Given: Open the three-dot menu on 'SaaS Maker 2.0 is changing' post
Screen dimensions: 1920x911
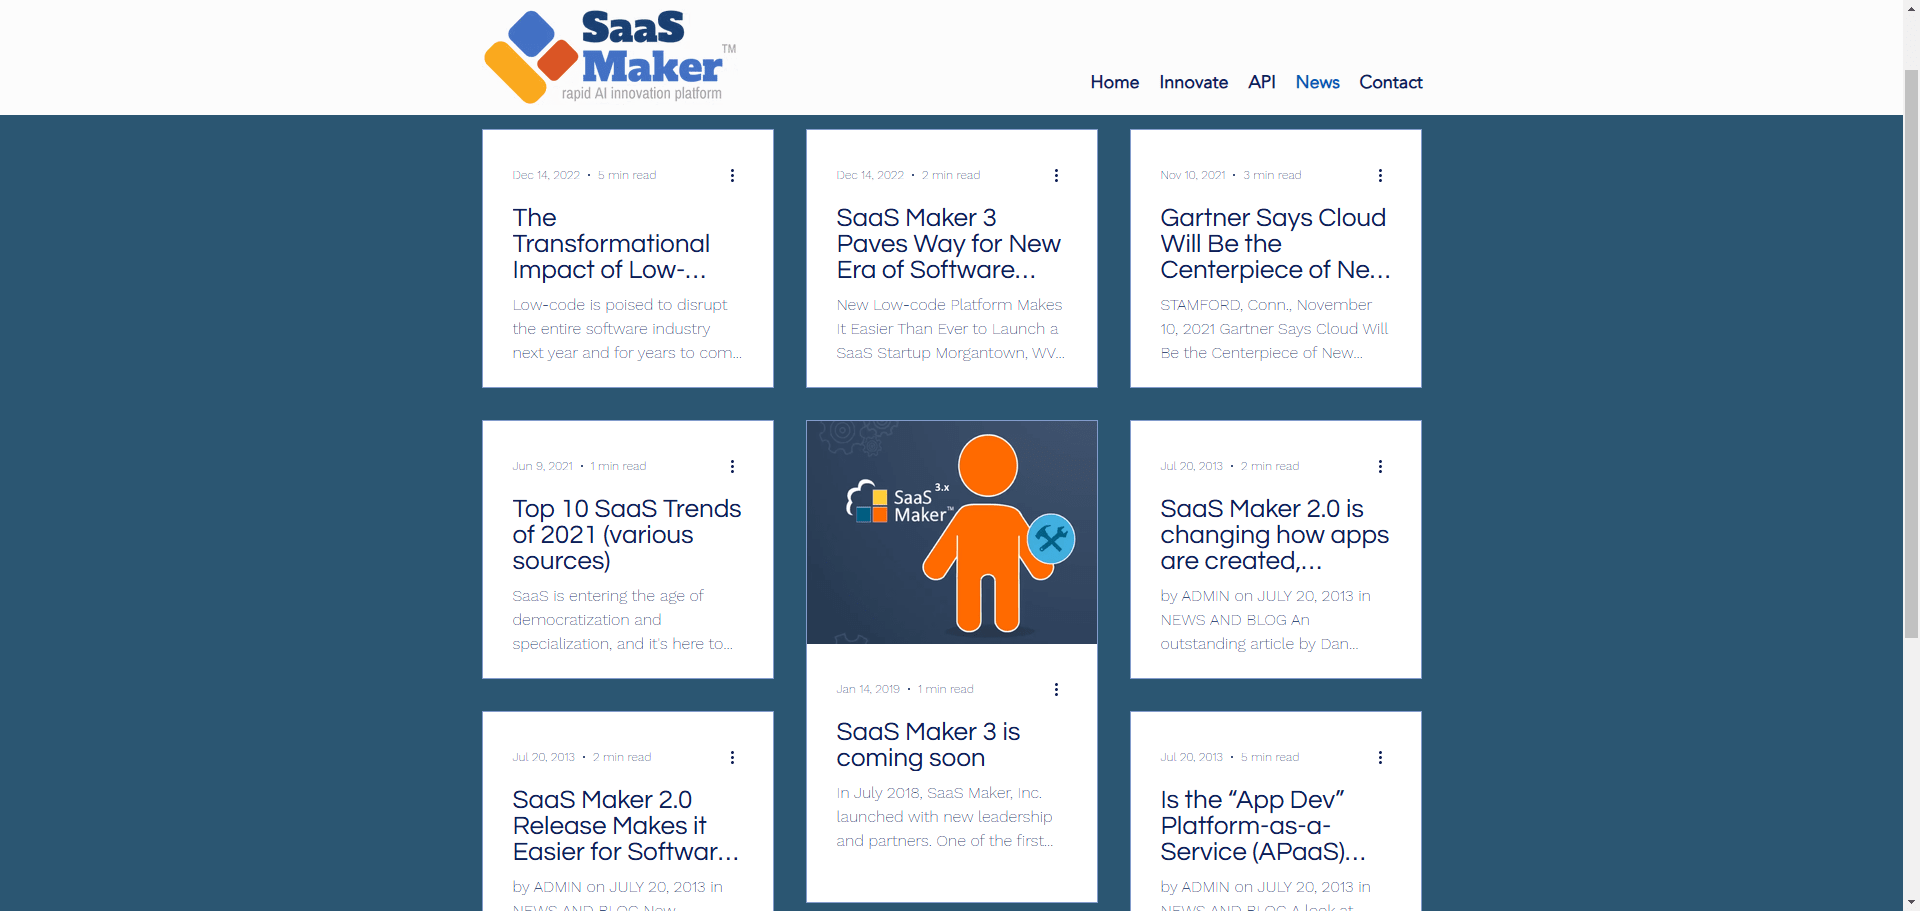Looking at the screenshot, I should pyautogui.click(x=1381, y=466).
